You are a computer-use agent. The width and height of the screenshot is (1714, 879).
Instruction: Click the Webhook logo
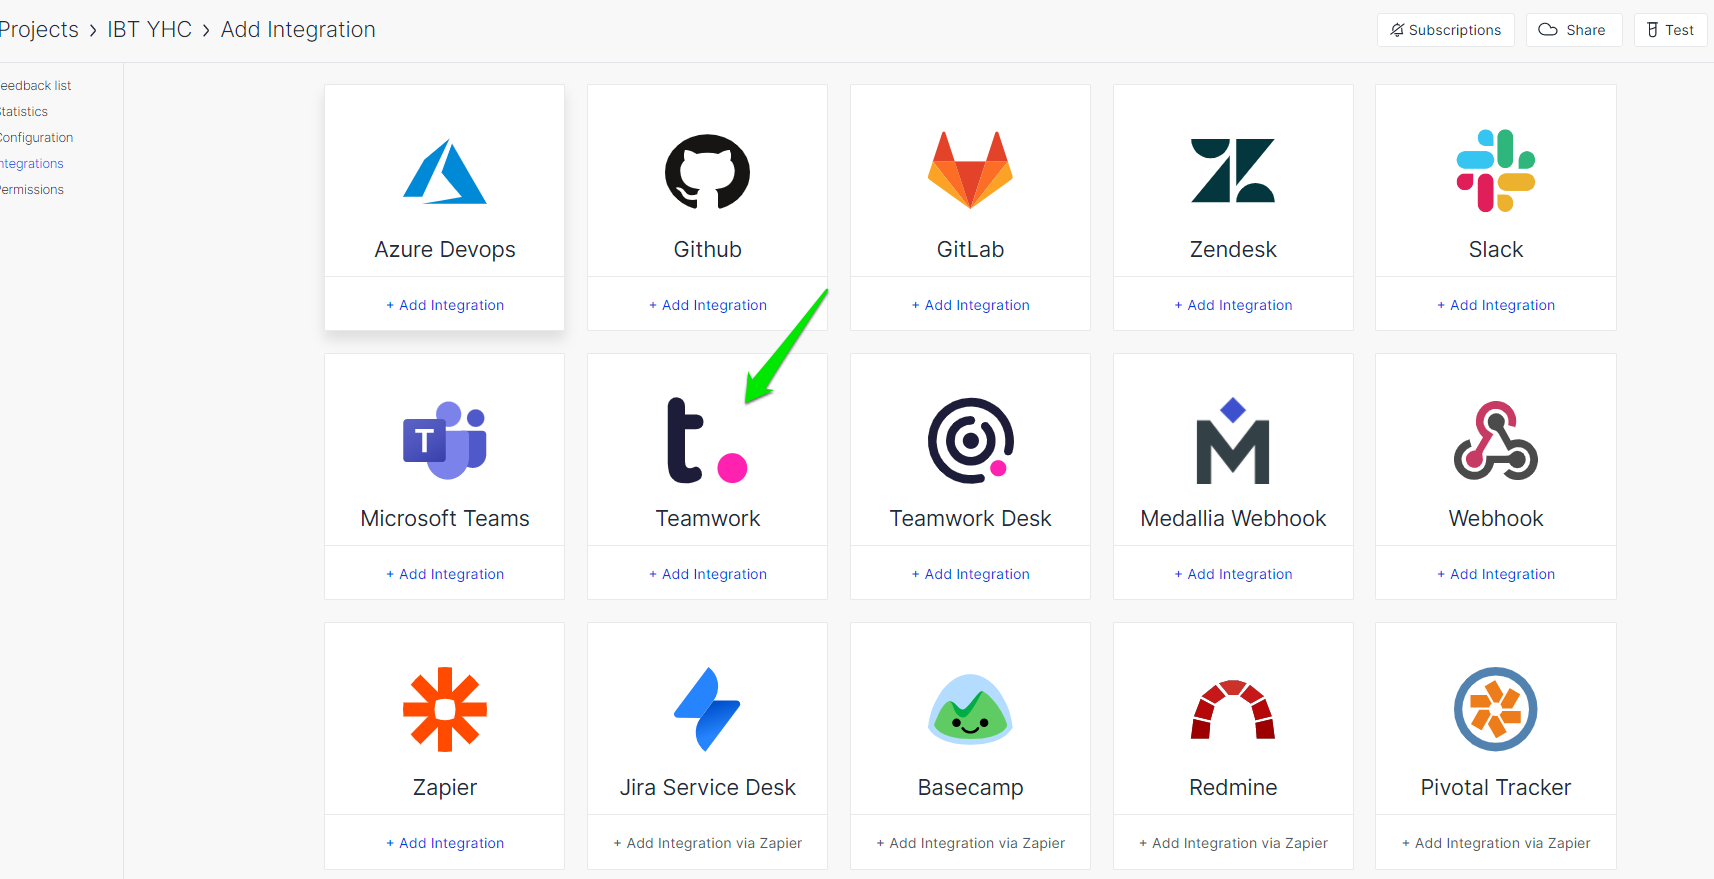(1496, 440)
